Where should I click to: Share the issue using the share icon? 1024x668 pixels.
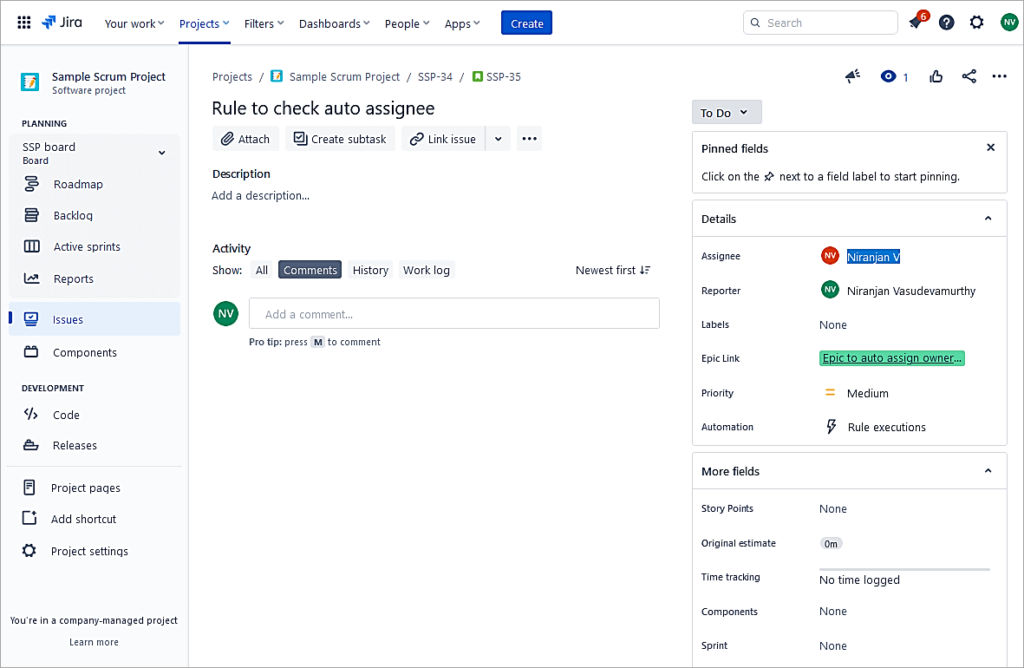(x=967, y=76)
